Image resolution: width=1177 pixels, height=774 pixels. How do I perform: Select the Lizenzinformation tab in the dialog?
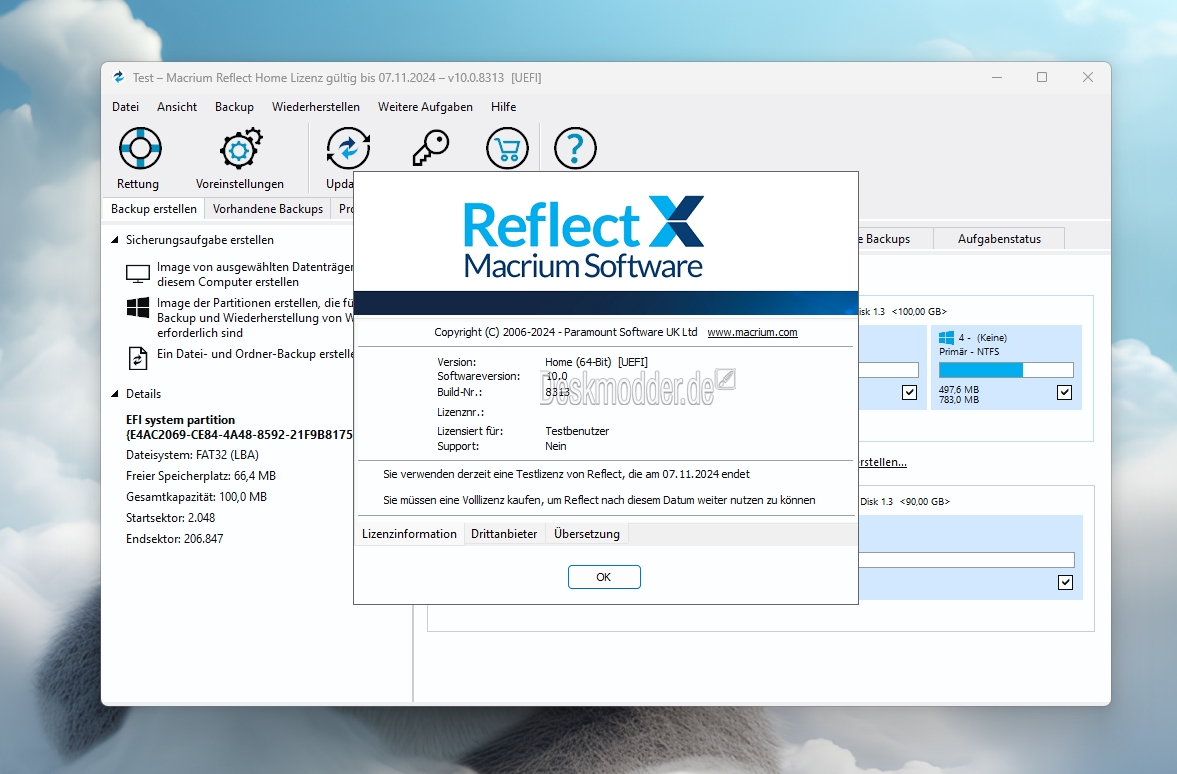click(409, 534)
